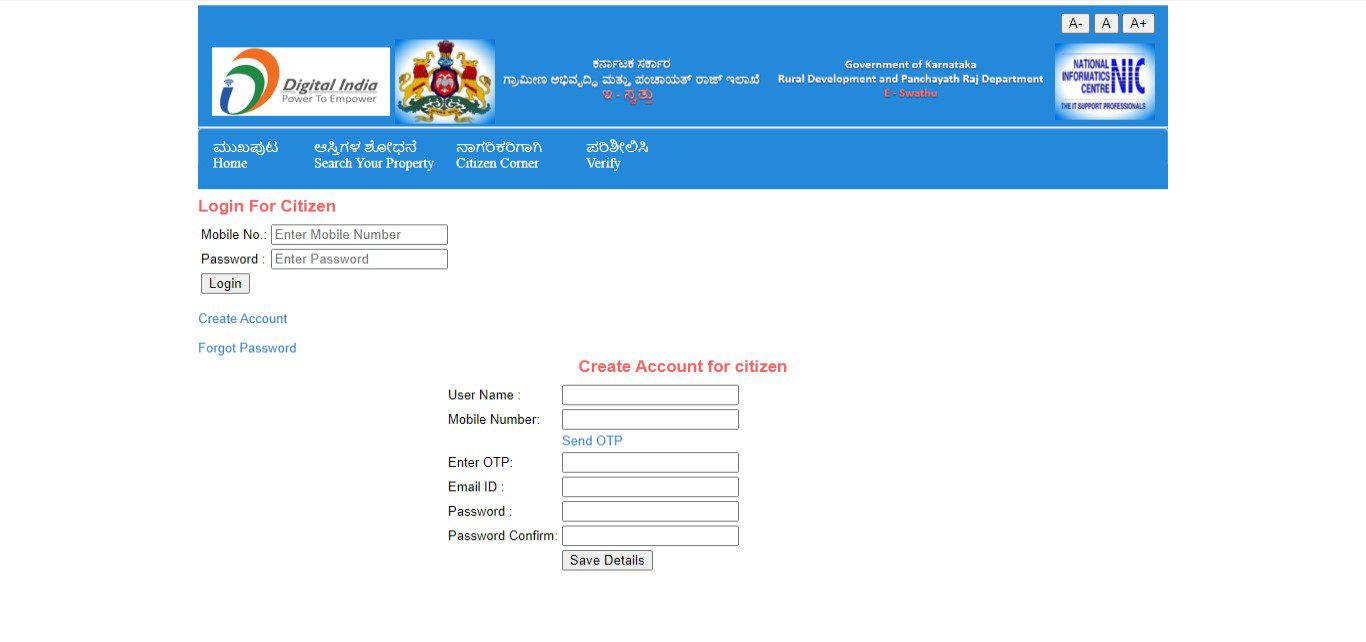The width and height of the screenshot is (1366, 642).
Task: Click the Digital India logo
Action: [x=299, y=80]
